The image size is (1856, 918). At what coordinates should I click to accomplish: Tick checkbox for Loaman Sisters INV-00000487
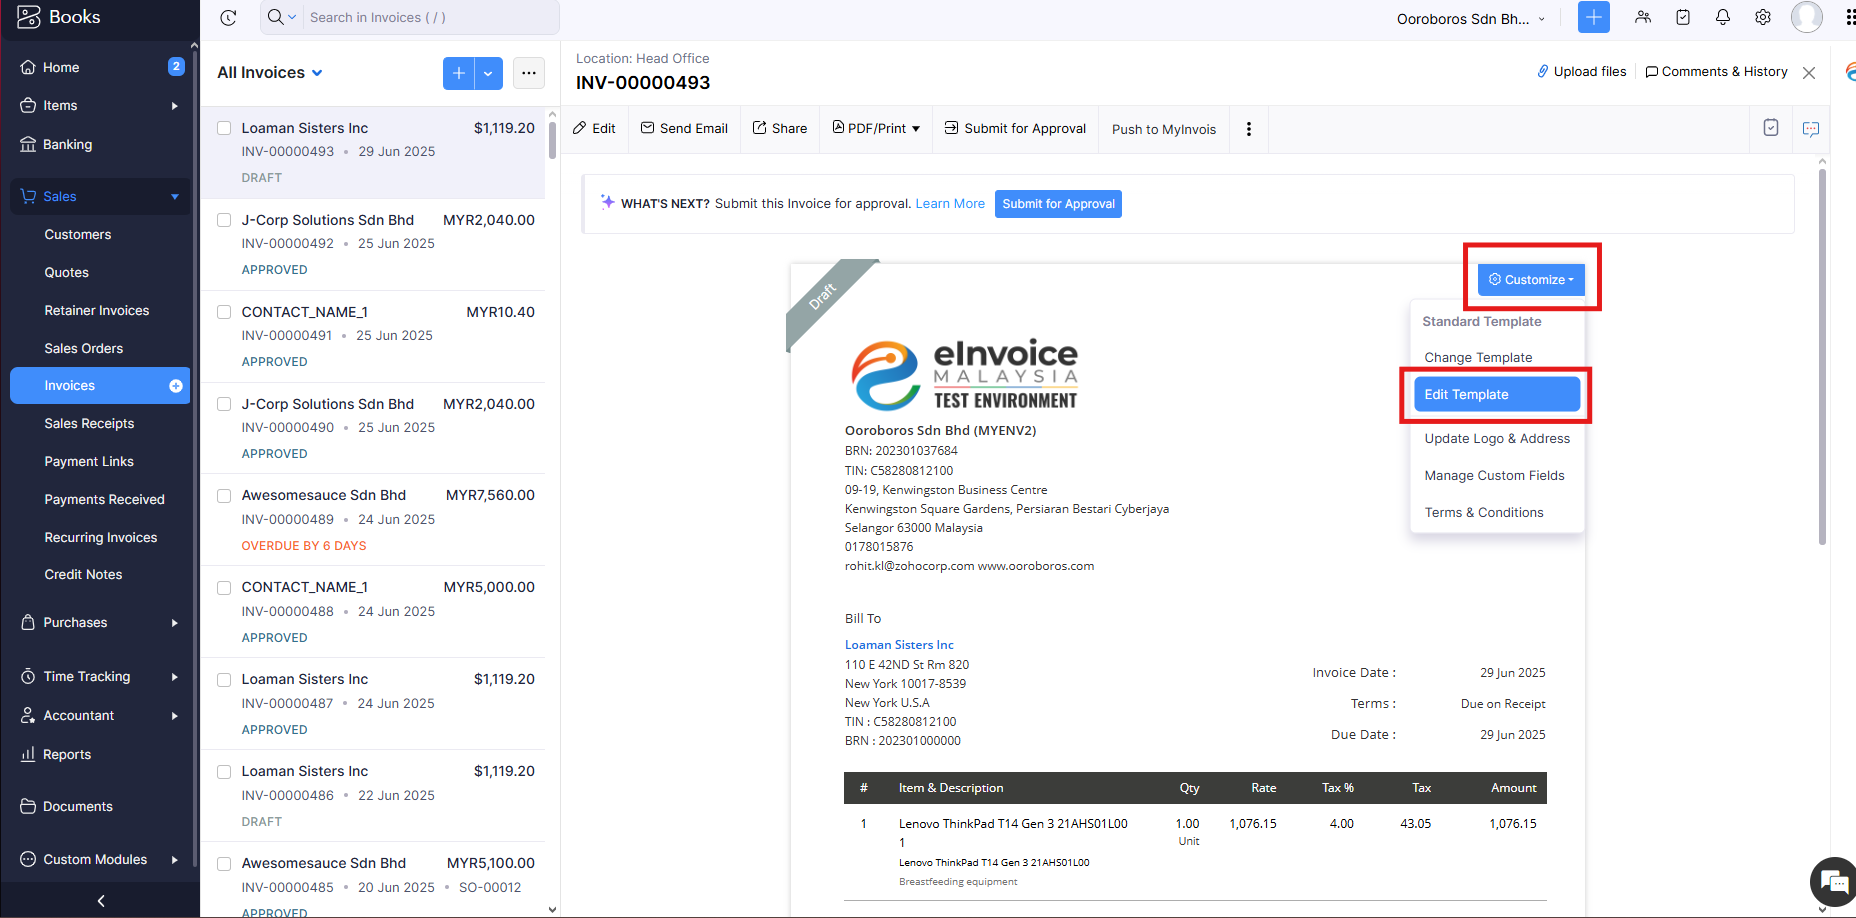click(224, 679)
